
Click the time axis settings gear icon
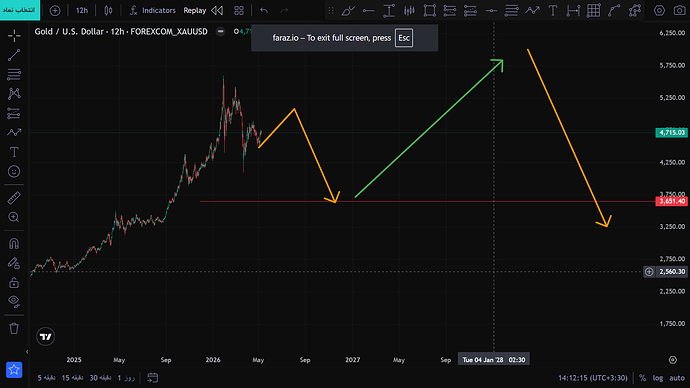673,360
